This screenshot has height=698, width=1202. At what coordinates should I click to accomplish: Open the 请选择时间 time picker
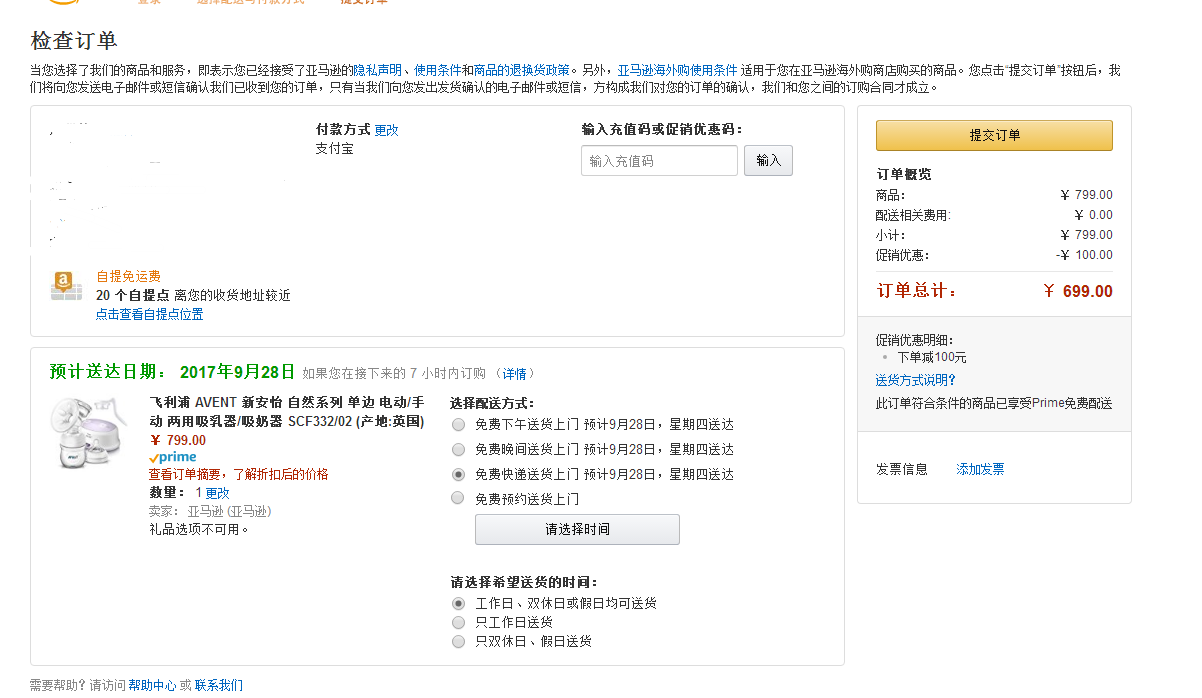[577, 529]
